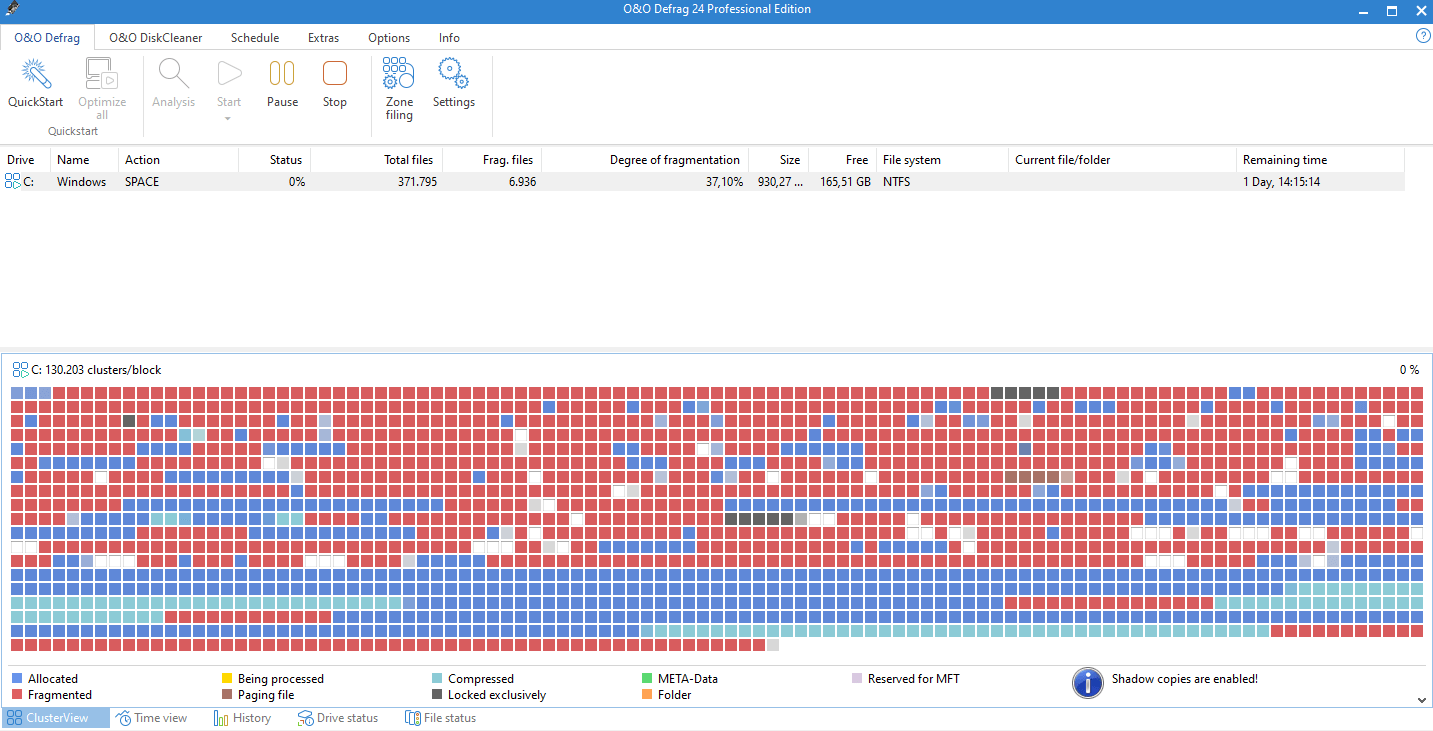This screenshot has width=1433, height=731.
Task: Sort by the Drive column header
Action: 25,160
